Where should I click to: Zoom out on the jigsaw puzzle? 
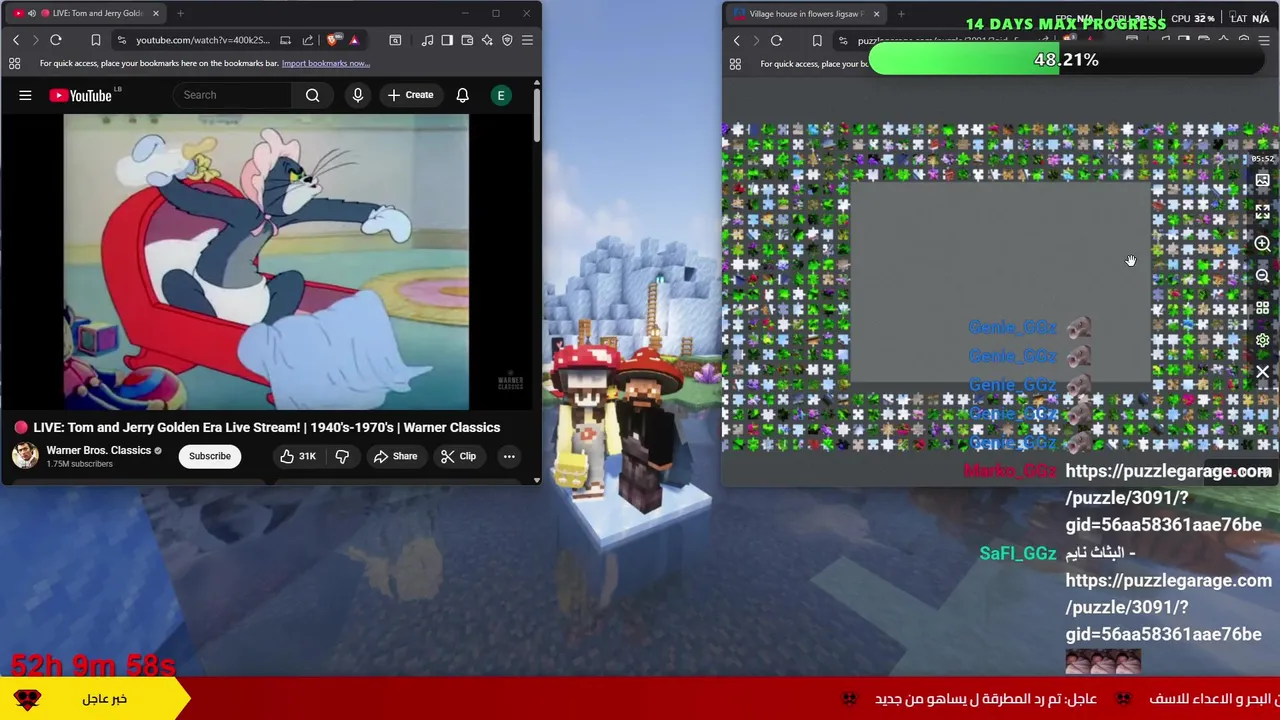1262,276
